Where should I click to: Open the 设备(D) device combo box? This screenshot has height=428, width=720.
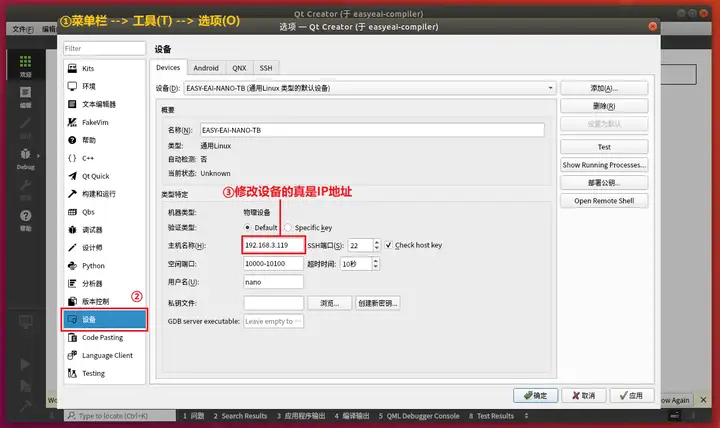pyautogui.click(x=370, y=88)
